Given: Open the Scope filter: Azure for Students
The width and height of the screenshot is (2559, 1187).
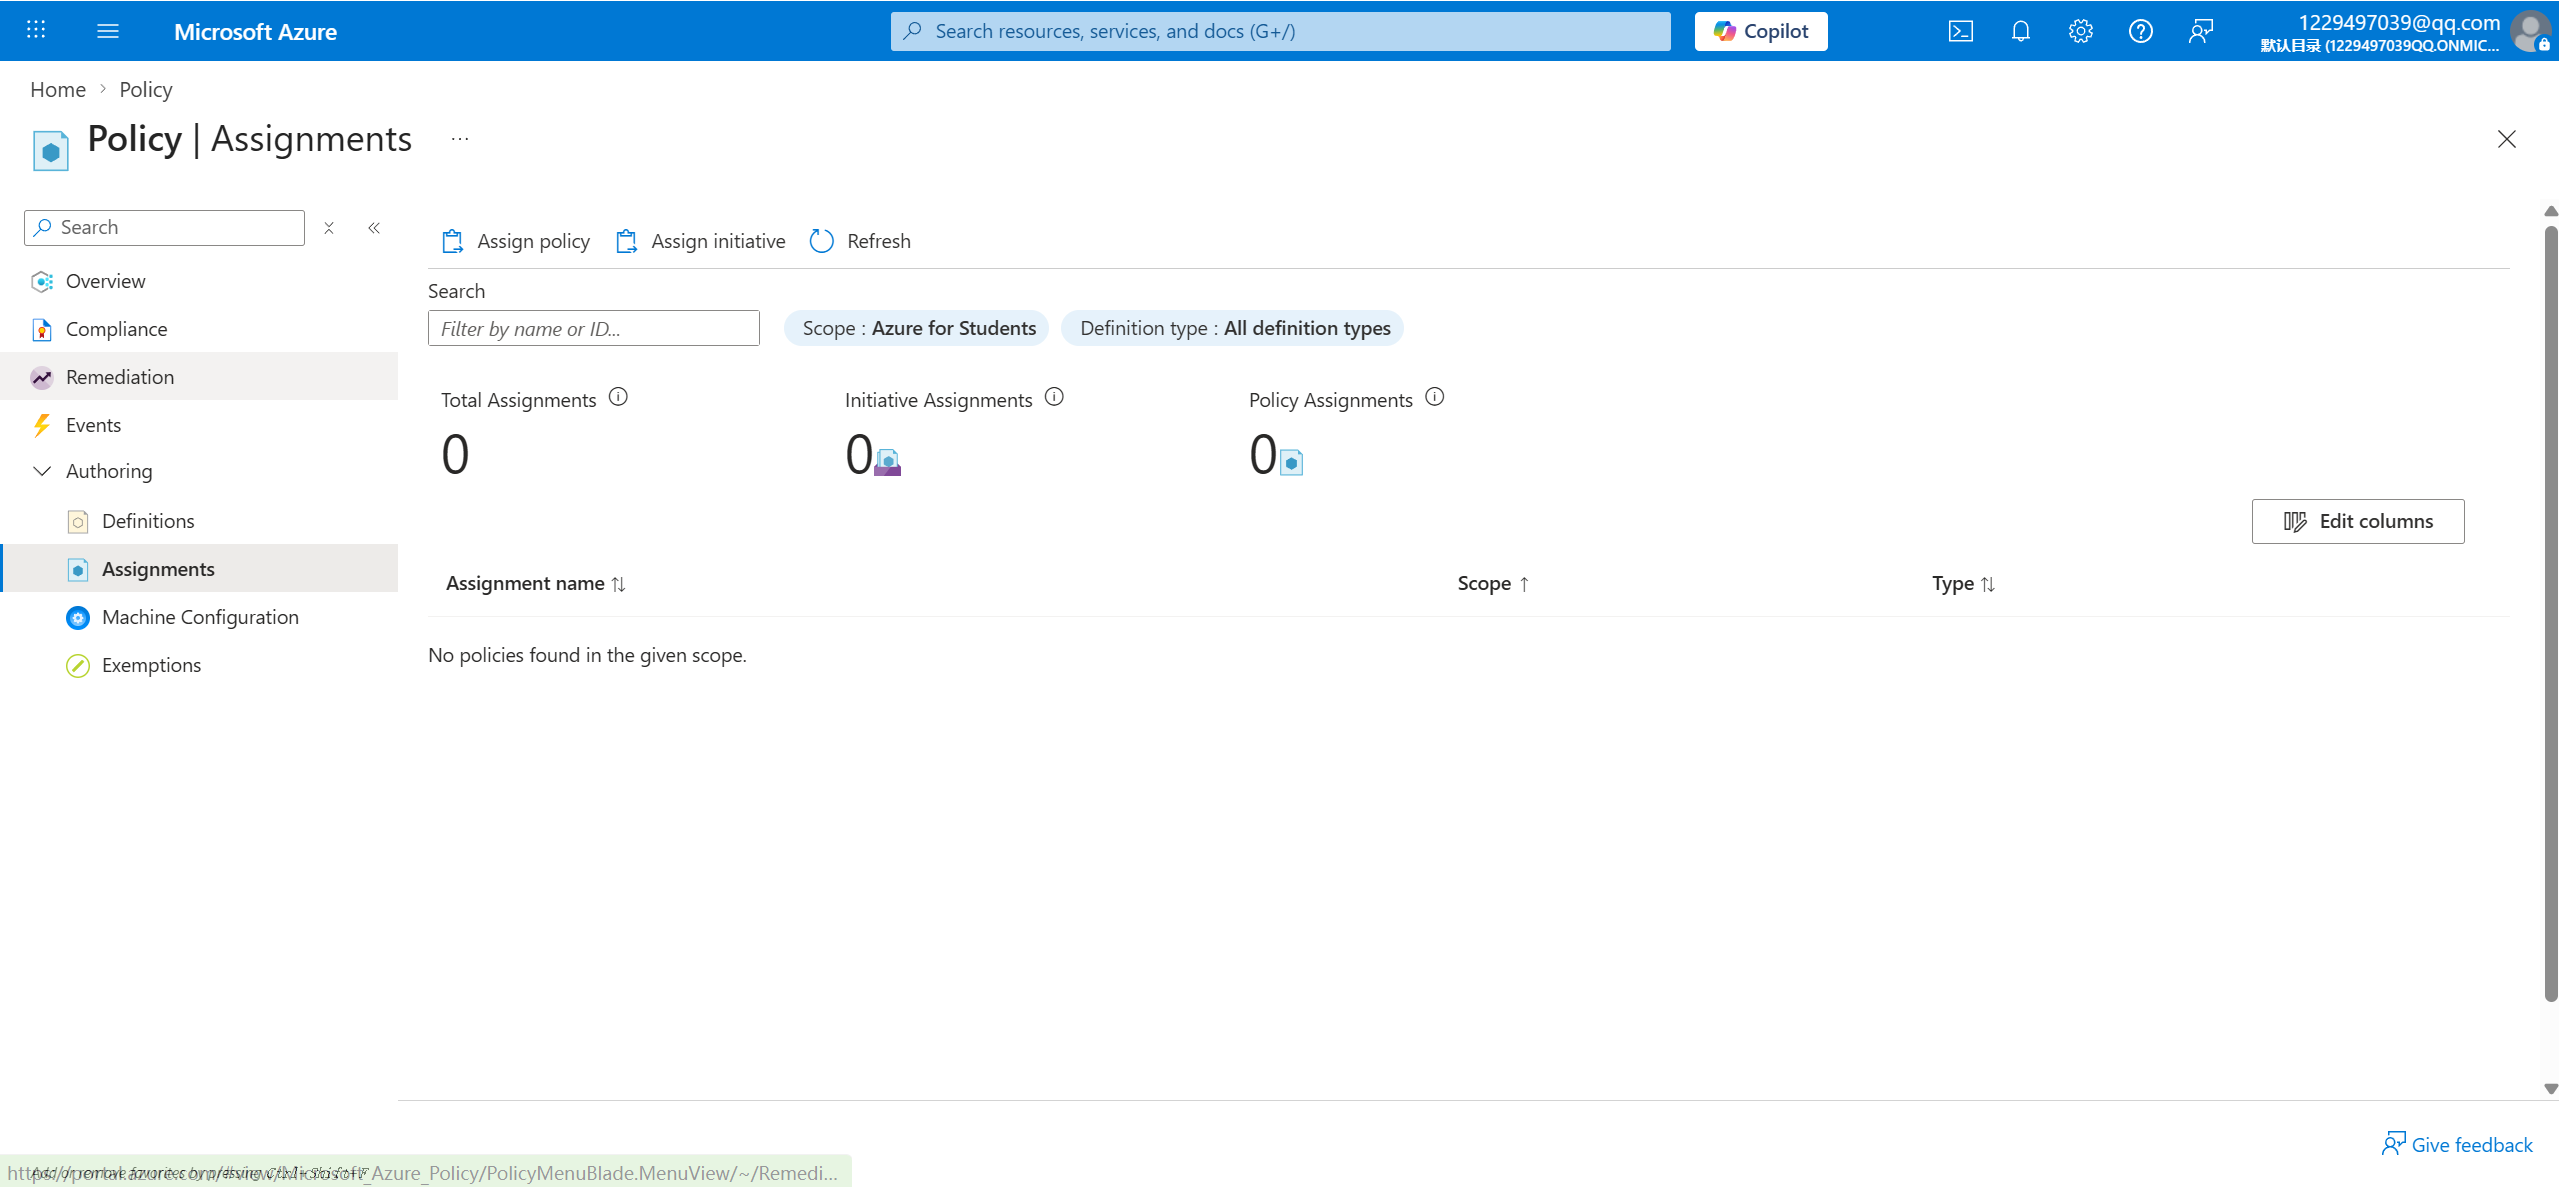Looking at the screenshot, I should [917, 328].
